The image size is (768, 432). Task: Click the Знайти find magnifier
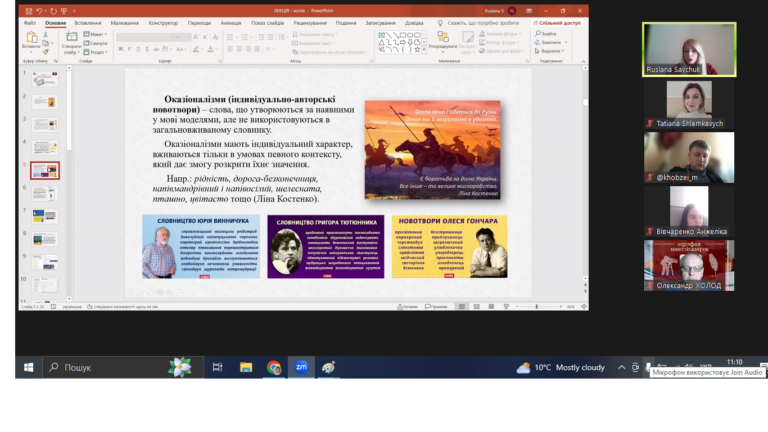coord(547,34)
